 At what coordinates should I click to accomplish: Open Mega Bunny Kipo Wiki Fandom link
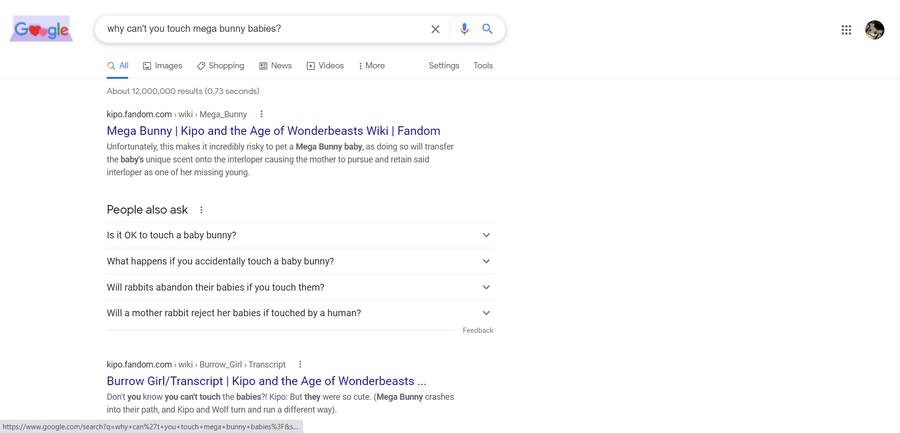[273, 130]
